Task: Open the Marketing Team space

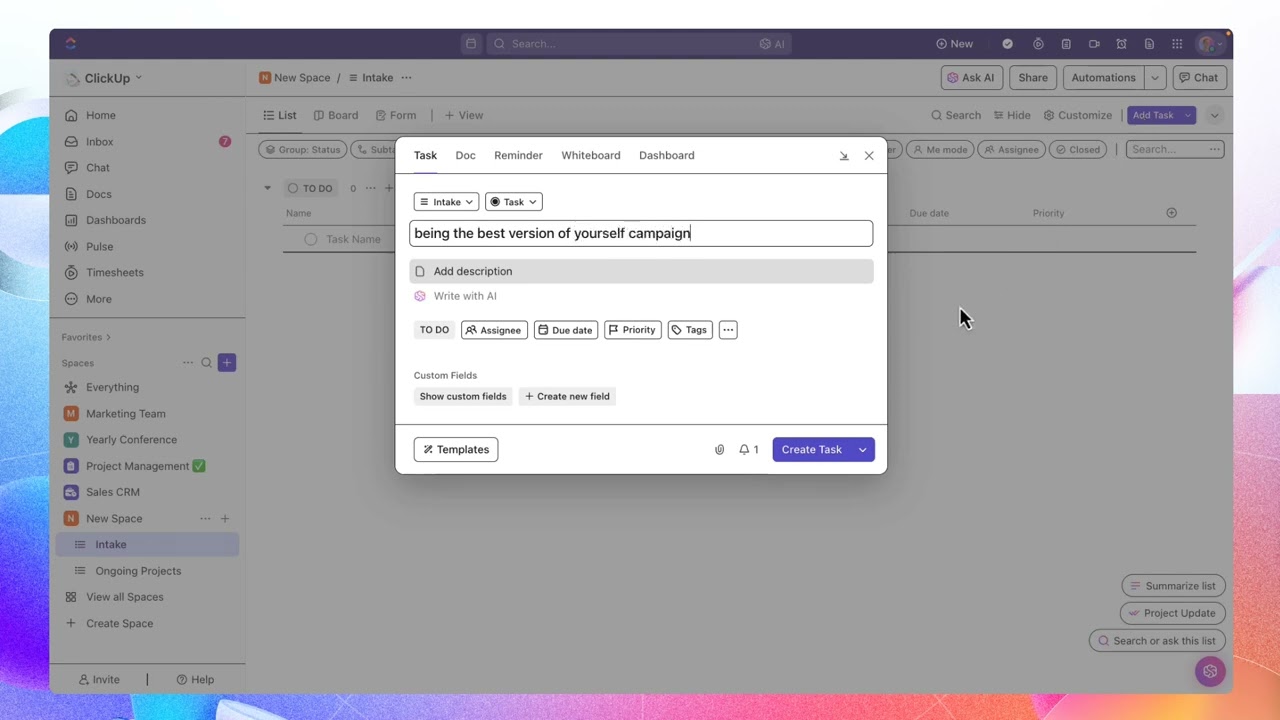Action: [125, 414]
